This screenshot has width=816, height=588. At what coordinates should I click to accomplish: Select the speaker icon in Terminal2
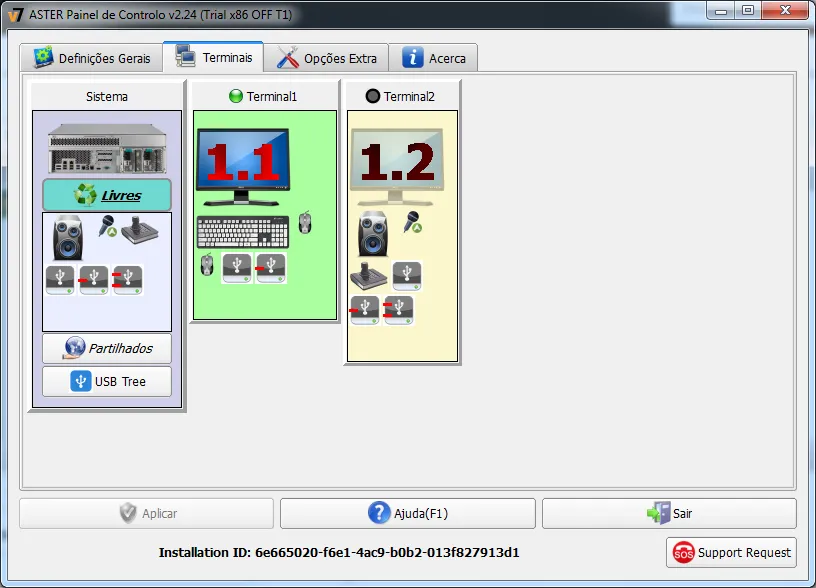373,234
